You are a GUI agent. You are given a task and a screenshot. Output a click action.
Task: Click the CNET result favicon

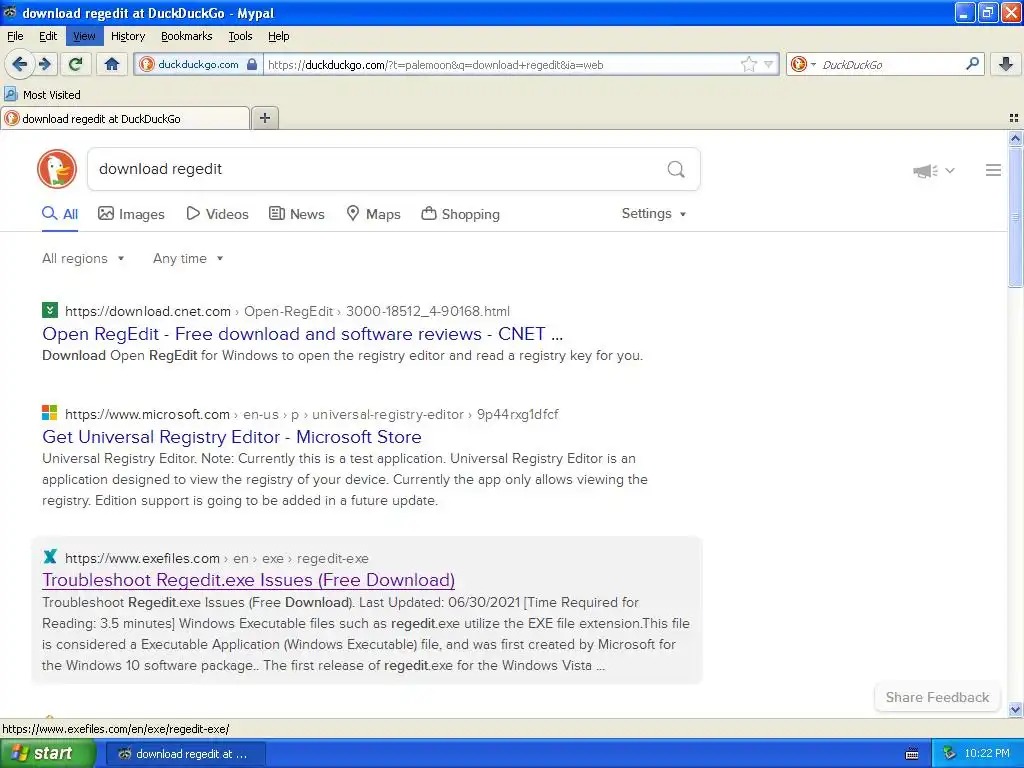50,310
